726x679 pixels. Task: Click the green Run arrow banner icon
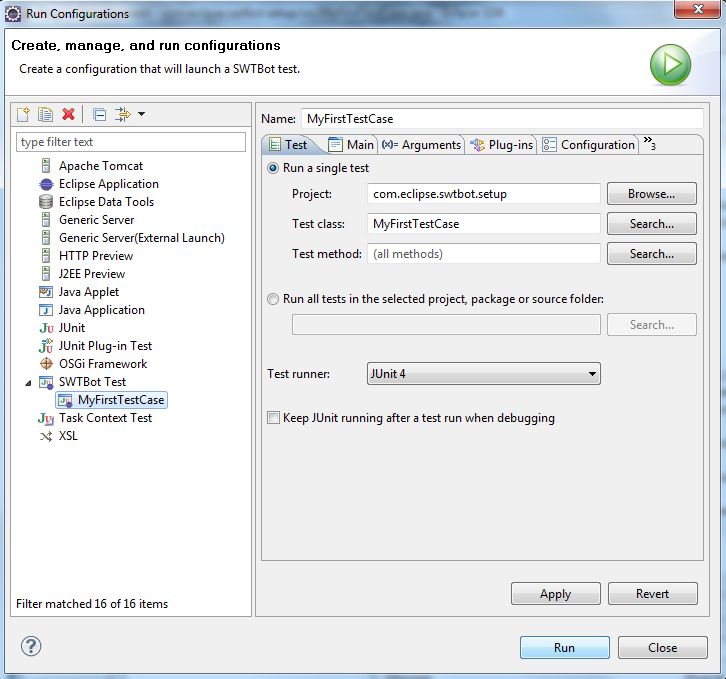(670, 65)
